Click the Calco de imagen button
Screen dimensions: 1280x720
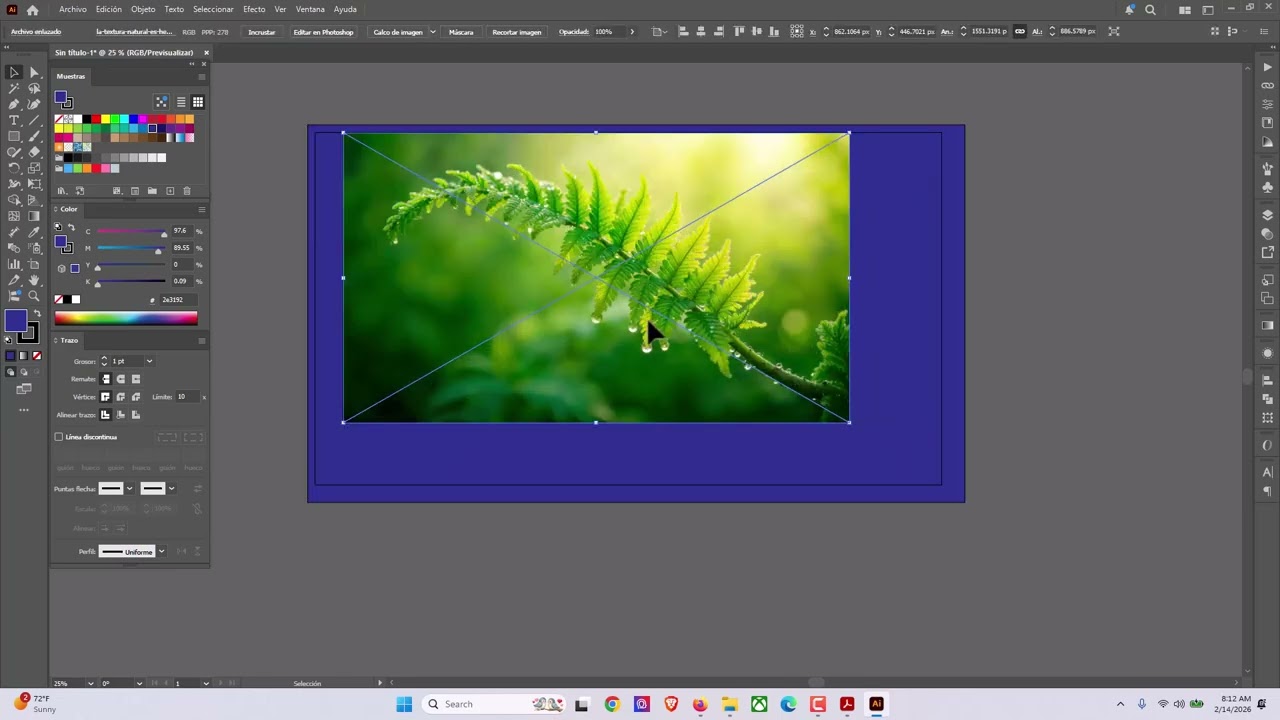398,32
